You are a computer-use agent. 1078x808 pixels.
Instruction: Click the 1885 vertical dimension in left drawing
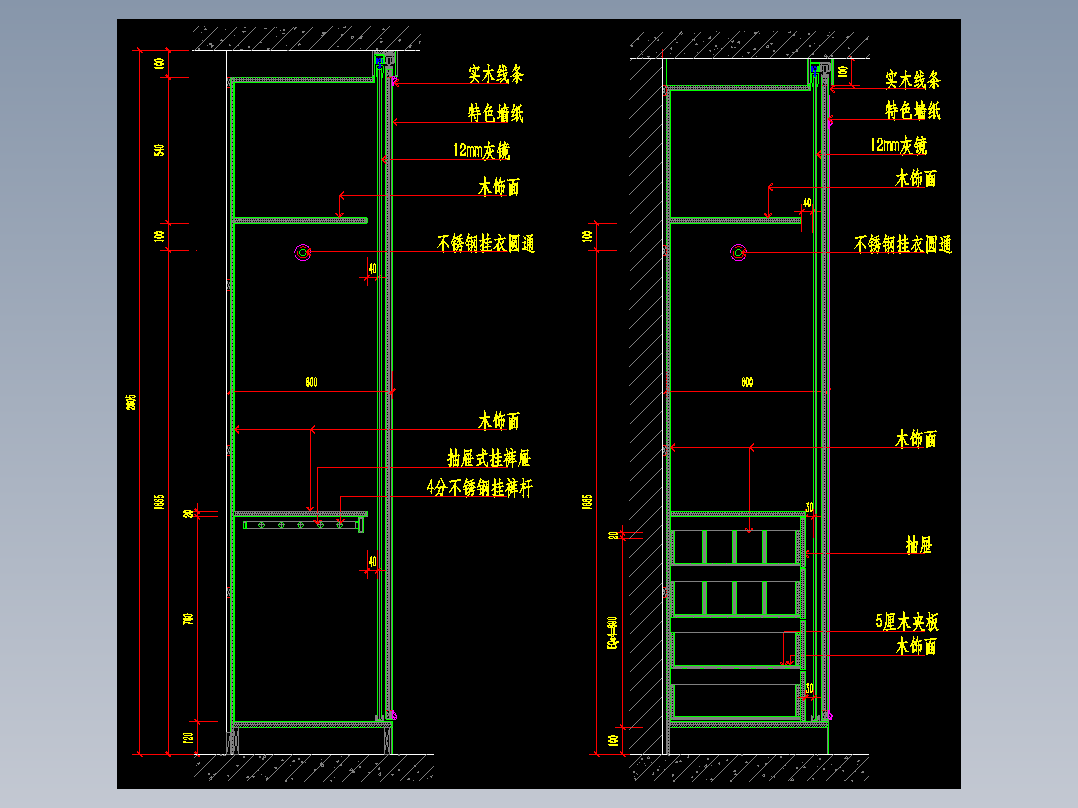(160, 501)
